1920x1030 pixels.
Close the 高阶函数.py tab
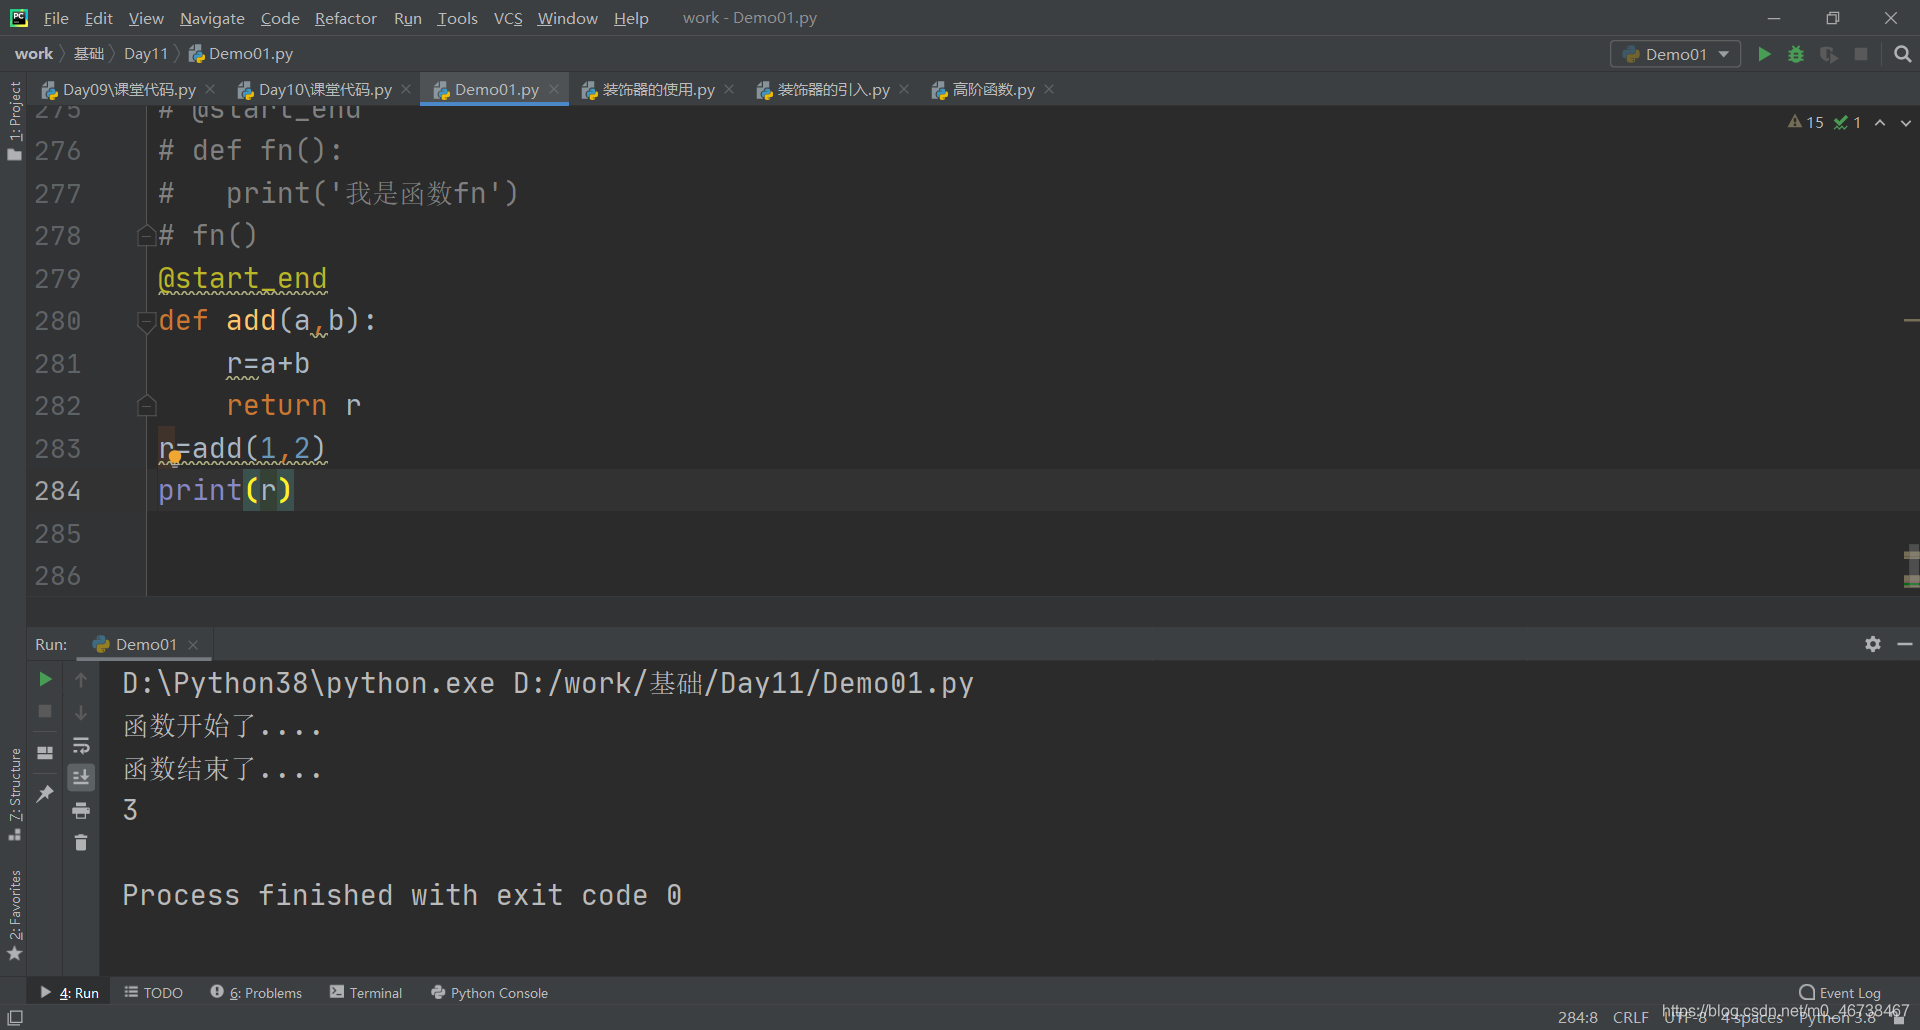pos(1049,89)
